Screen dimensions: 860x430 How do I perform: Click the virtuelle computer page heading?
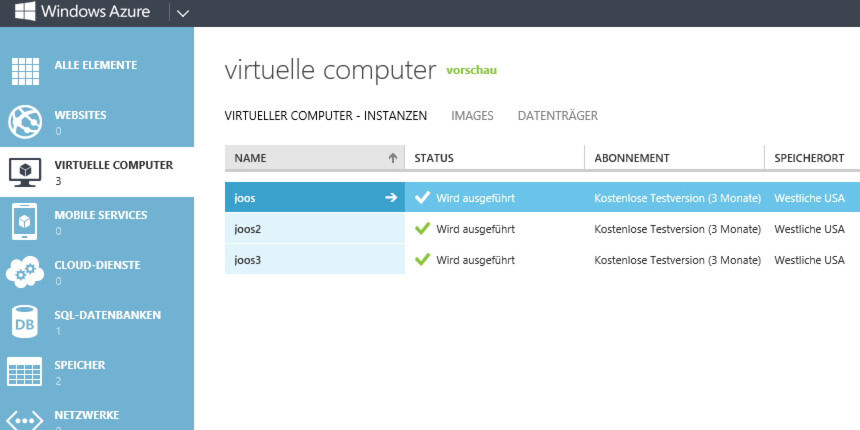click(330, 71)
